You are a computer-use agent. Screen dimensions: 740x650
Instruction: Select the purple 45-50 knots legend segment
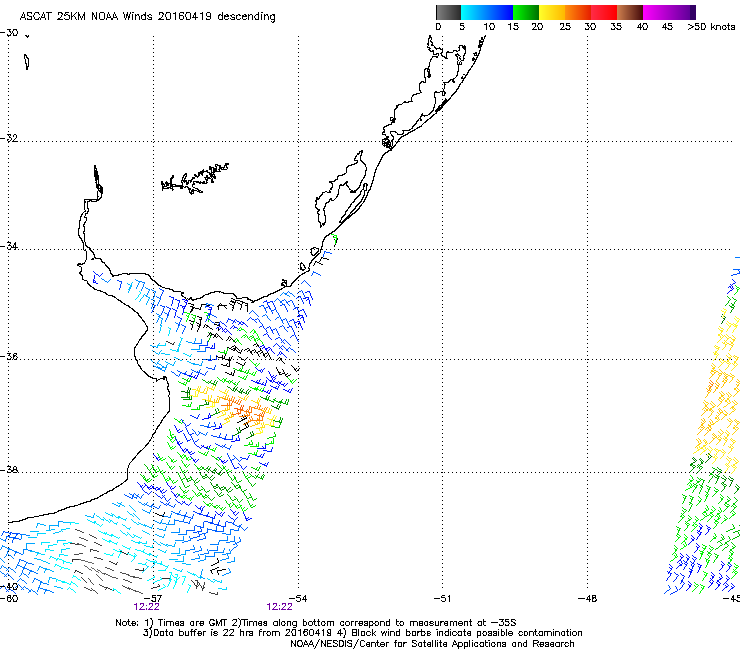[682, 12]
